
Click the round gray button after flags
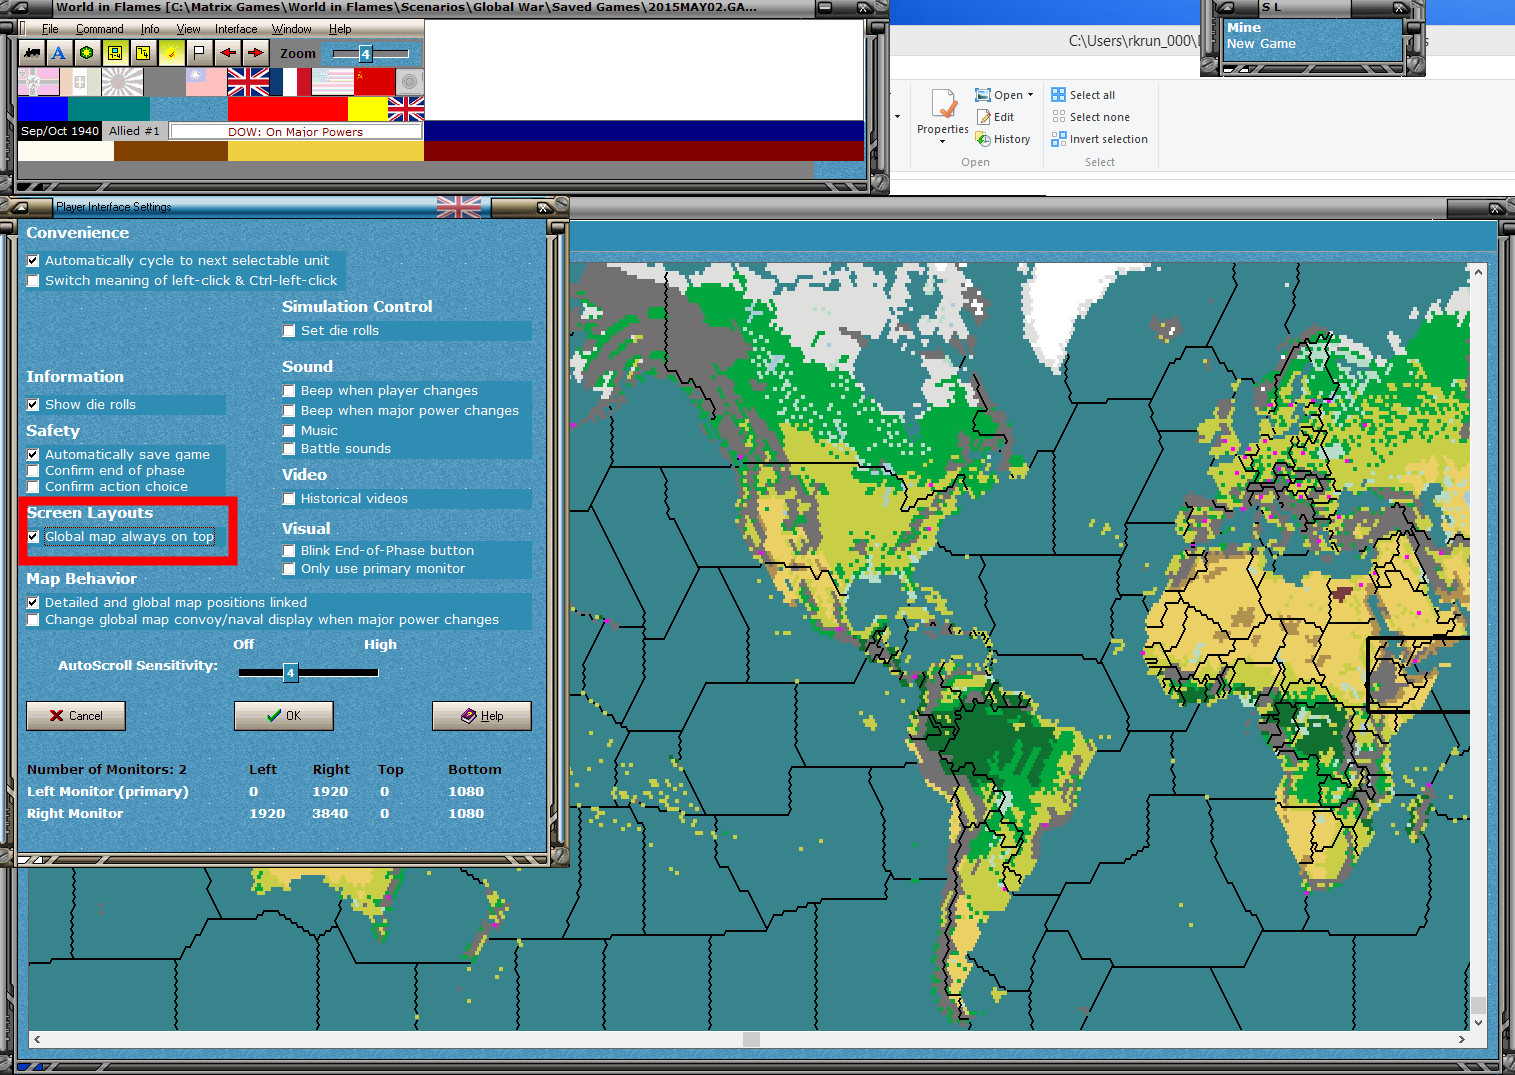pyautogui.click(x=409, y=82)
